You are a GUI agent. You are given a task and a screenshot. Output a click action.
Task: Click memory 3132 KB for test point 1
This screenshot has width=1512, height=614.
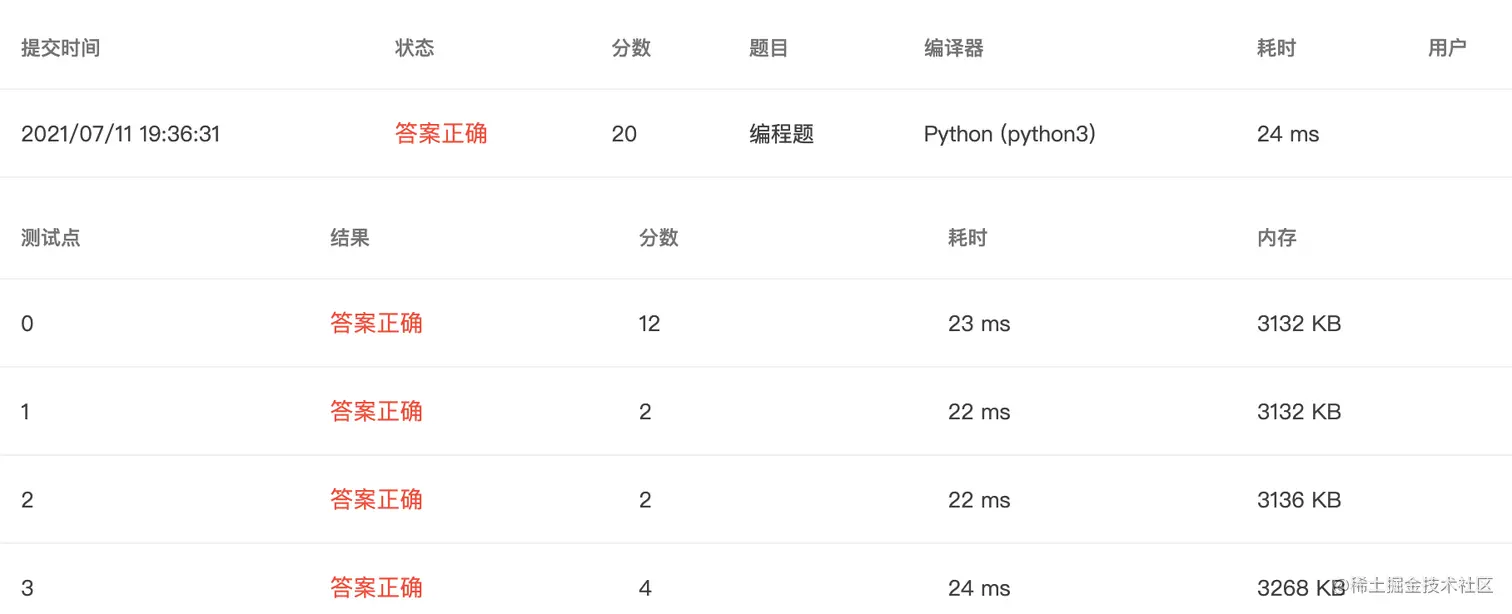[x=1299, y=412]
